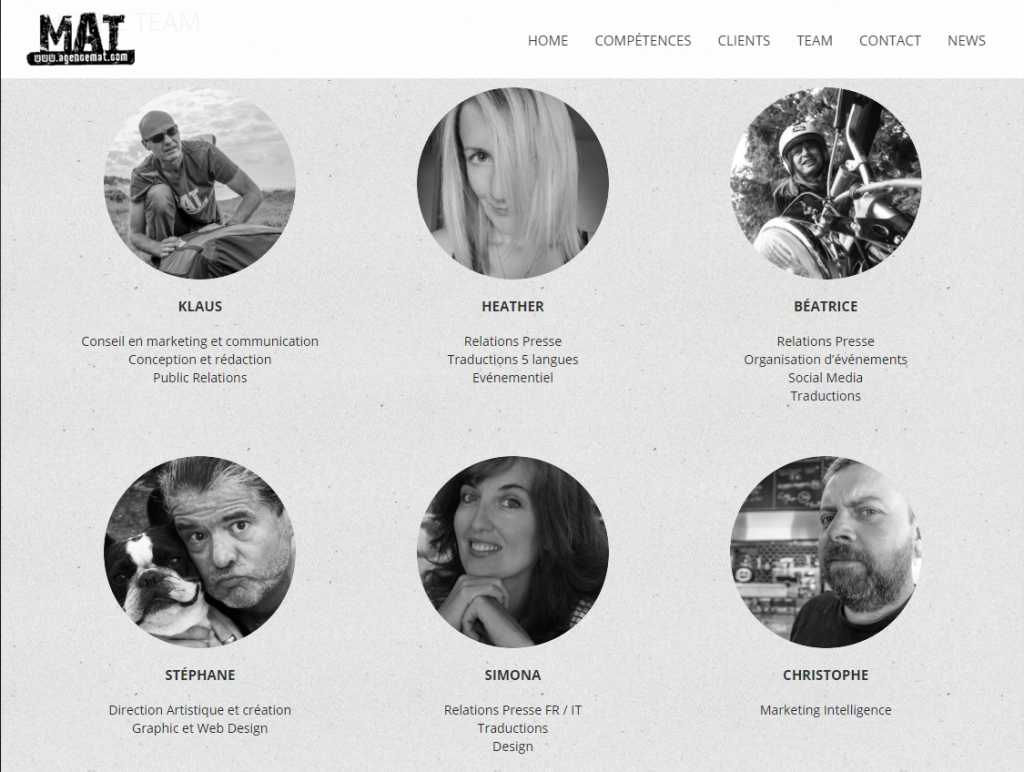Click the BÉATRICE name heading

(825, 306)
